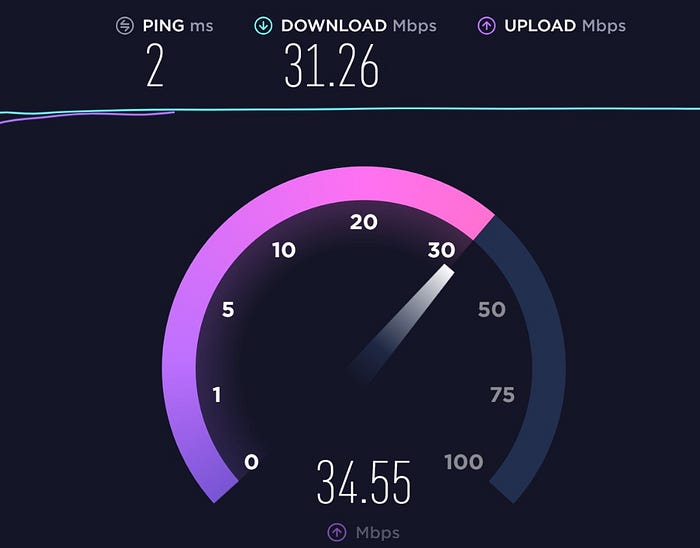This screenshot has height=548, width=700.
Task: Click the download result 31.26
Action: point(331,66)
